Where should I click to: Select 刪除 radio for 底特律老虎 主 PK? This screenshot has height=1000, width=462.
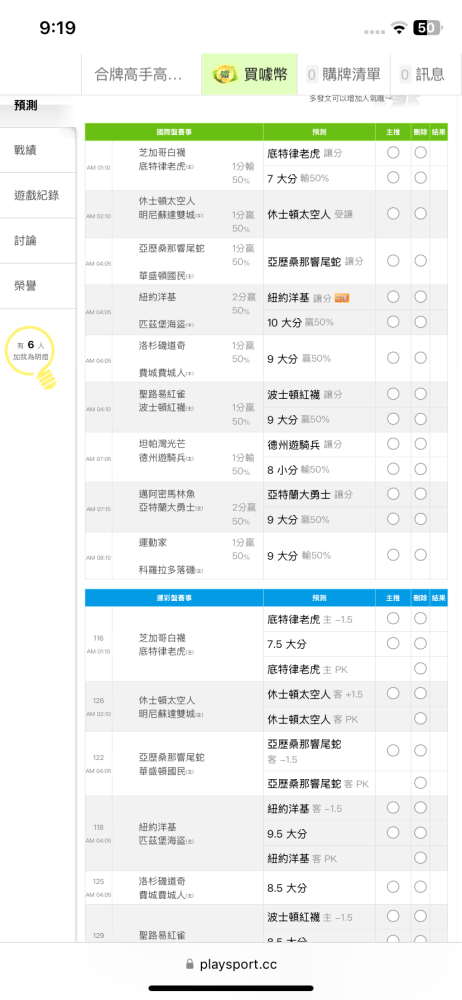(420, 668)
